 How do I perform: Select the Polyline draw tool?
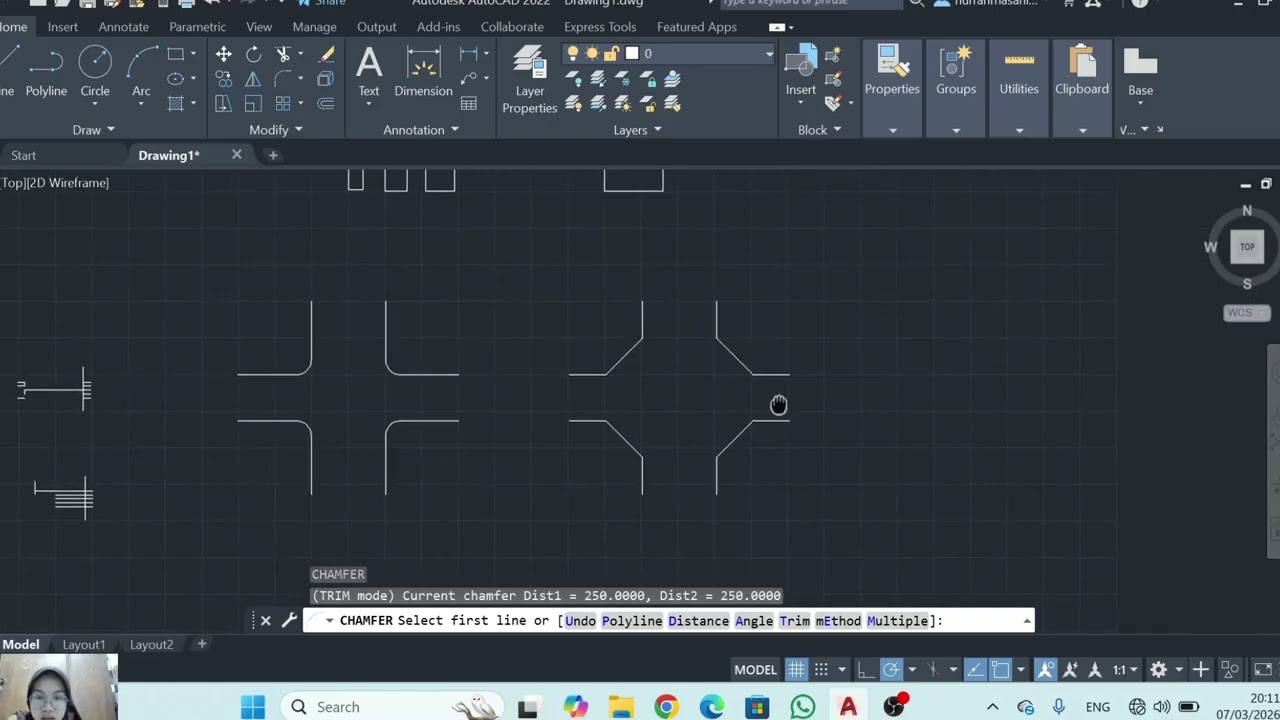click(46, 72)
